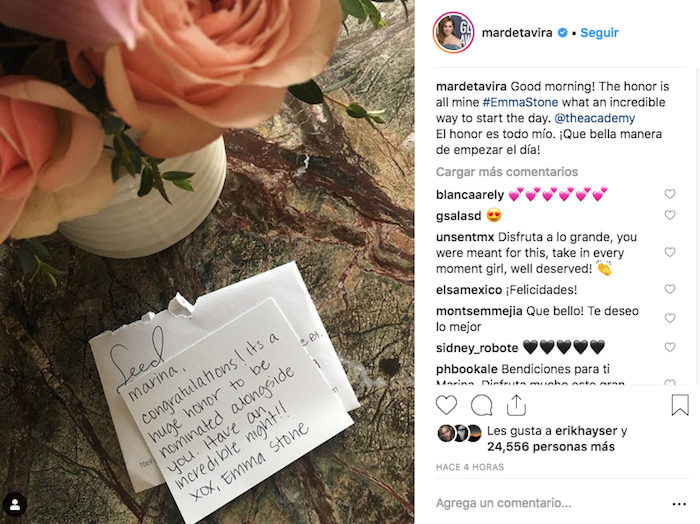Like elsamexico's Felicidades comment
Image resolution: width=700 pixels, height=524 pixels.
(x=670, y=289)
